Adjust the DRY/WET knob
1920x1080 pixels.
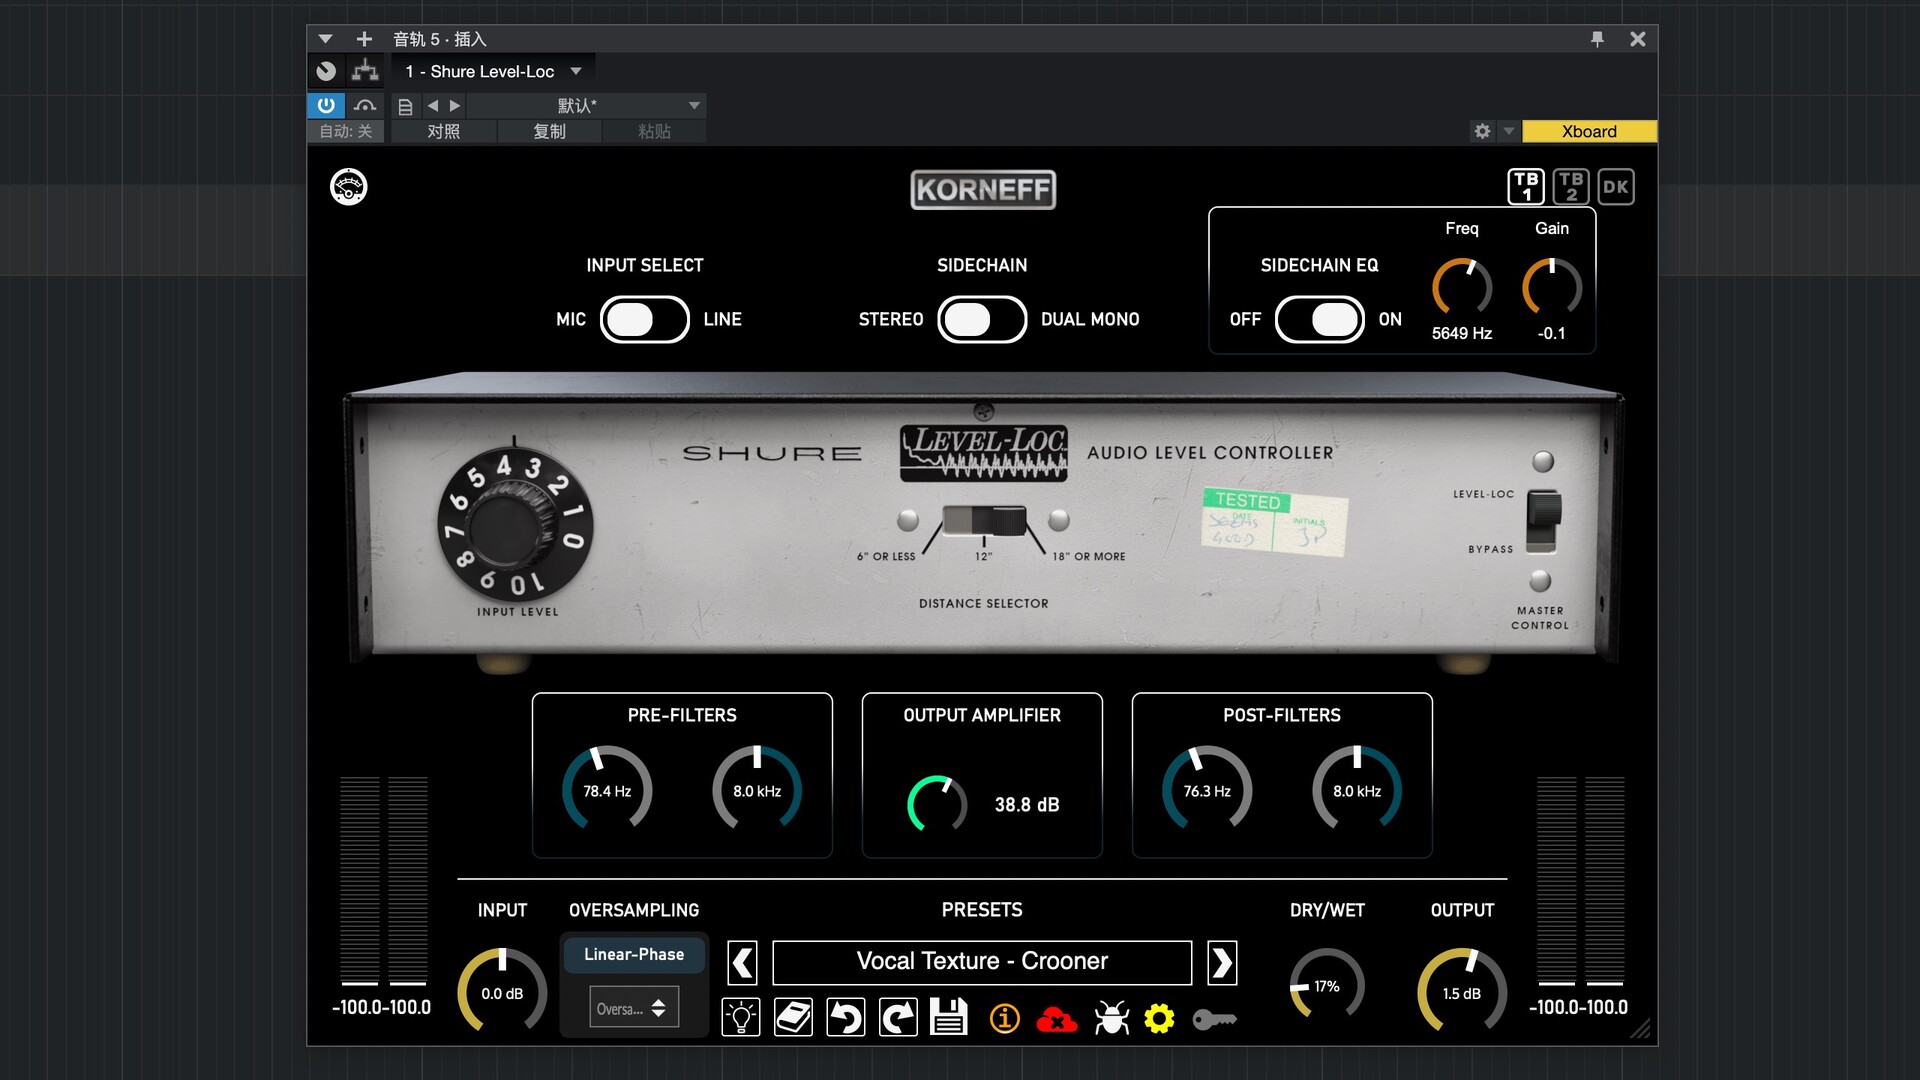(1326, 985)
